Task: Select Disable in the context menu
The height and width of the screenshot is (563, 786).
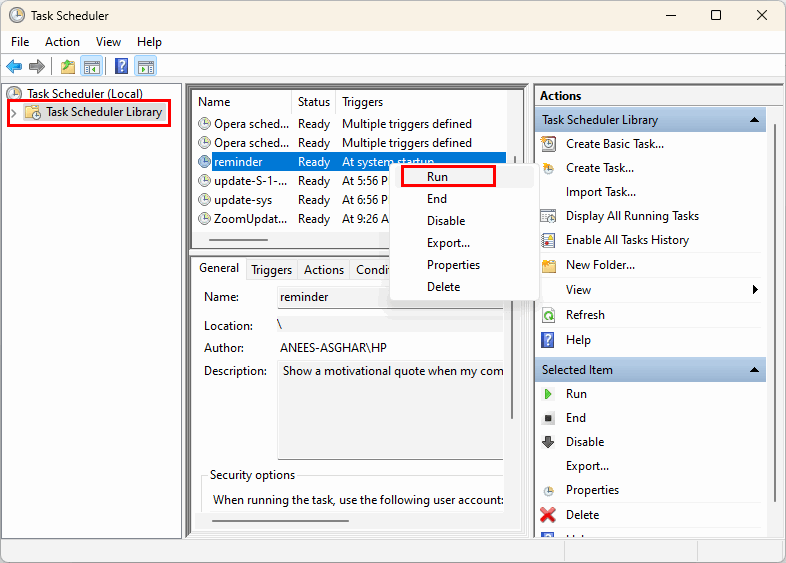Action: tap(446, 221)
